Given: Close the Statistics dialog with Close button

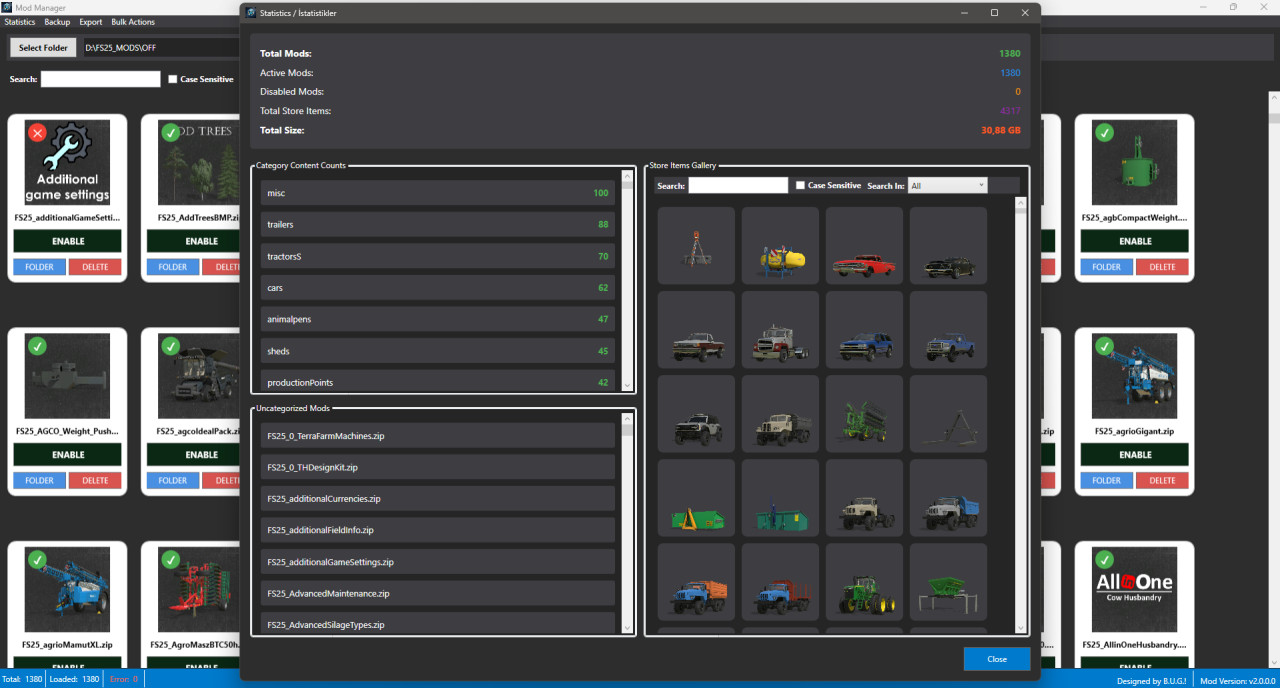Looking at the screenshot, I should (997, 659).
